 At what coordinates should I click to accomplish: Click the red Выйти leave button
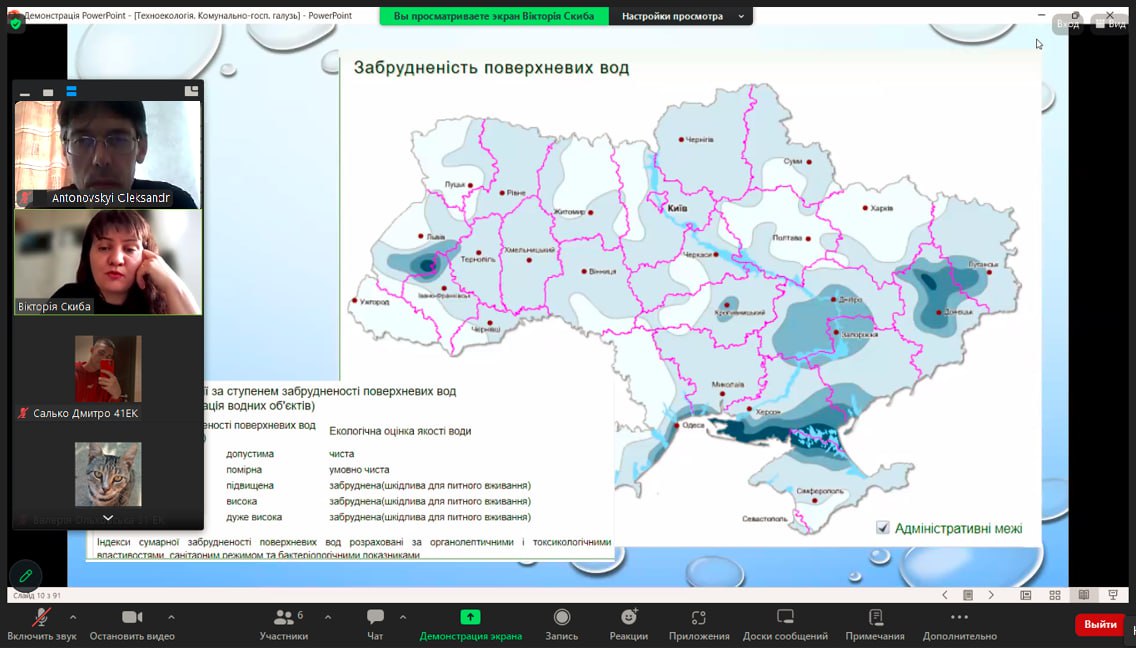click(1100, 624)
